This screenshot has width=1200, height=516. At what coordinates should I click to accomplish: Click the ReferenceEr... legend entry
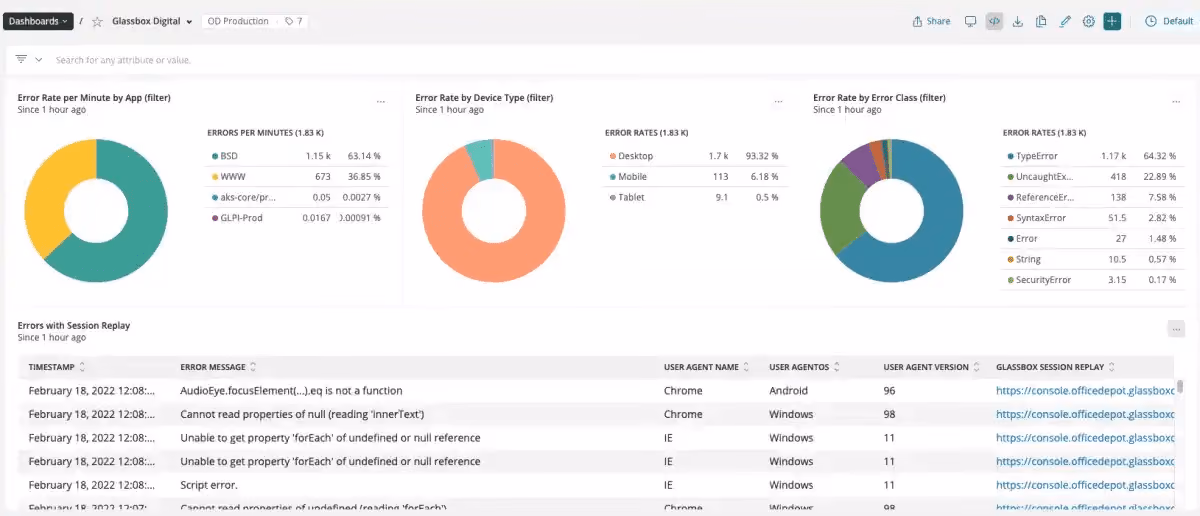(1094, 197)
